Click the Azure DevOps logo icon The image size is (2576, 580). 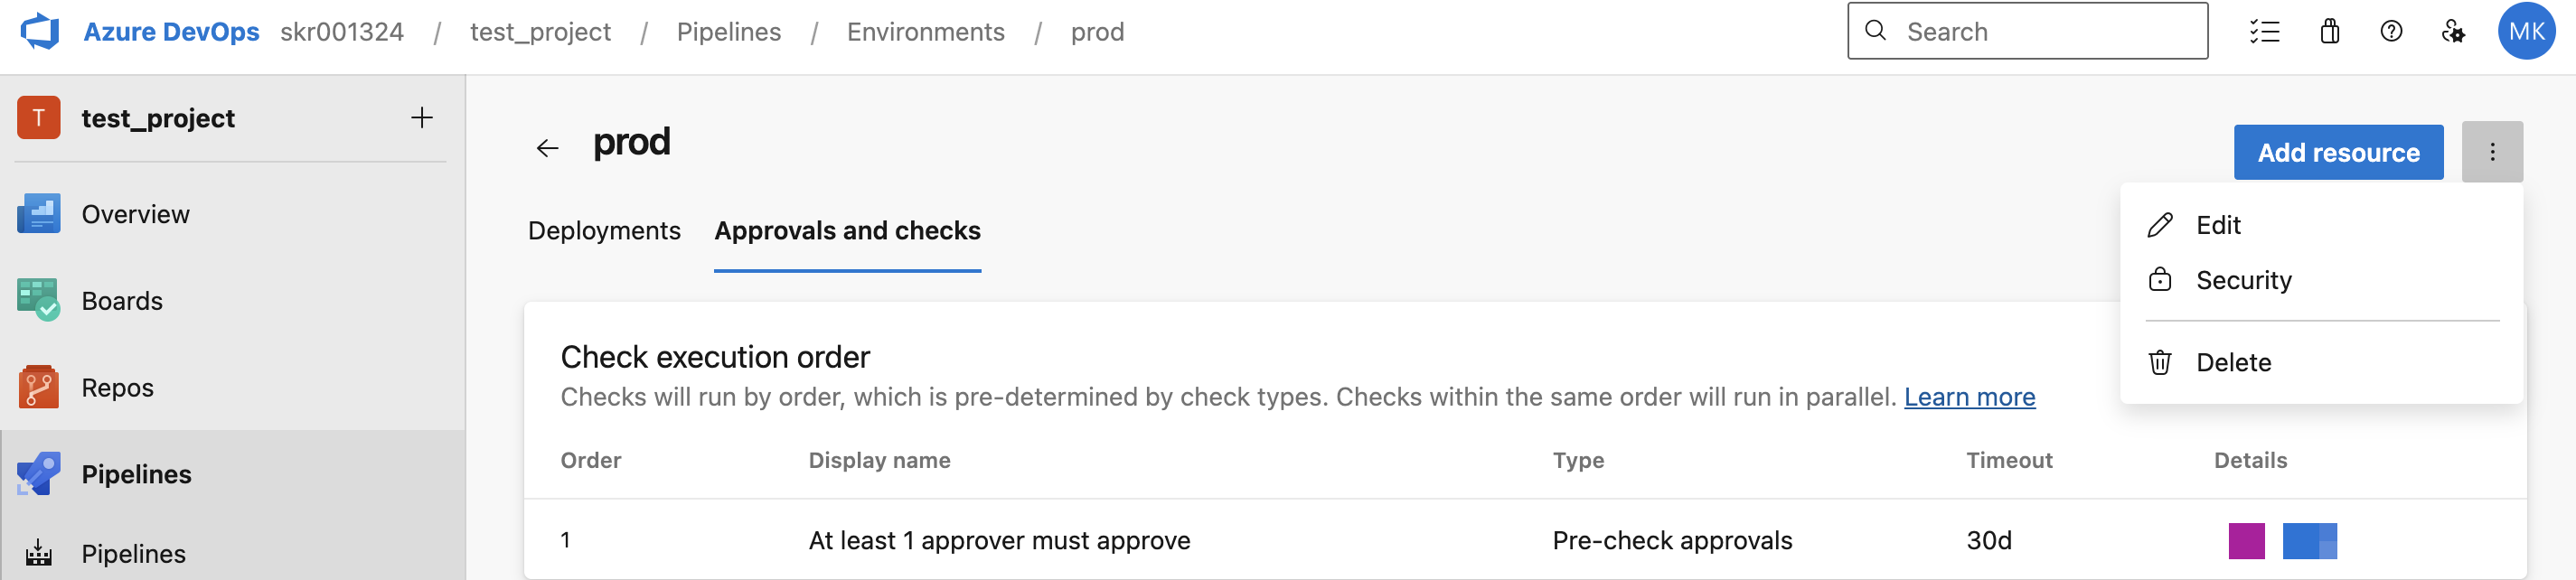click(x=40, y=31)
